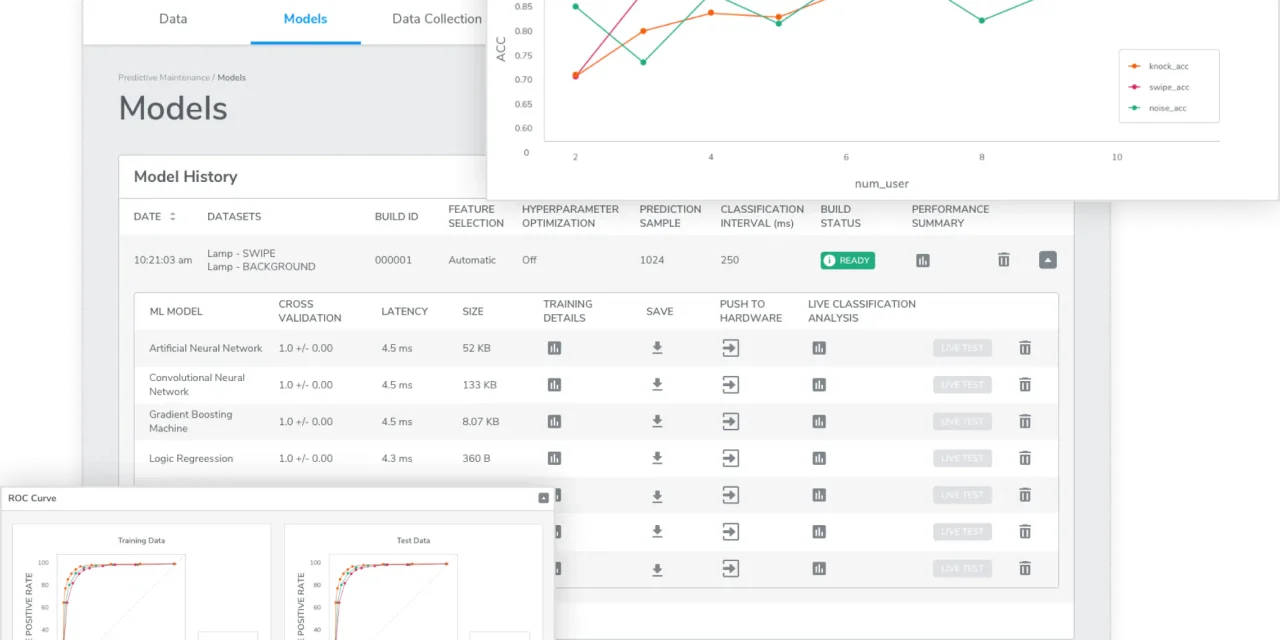This screenshot has width=1280, height=640.
Task: Toggle knock_acc series in chart legend
Action: [1159, 66]
